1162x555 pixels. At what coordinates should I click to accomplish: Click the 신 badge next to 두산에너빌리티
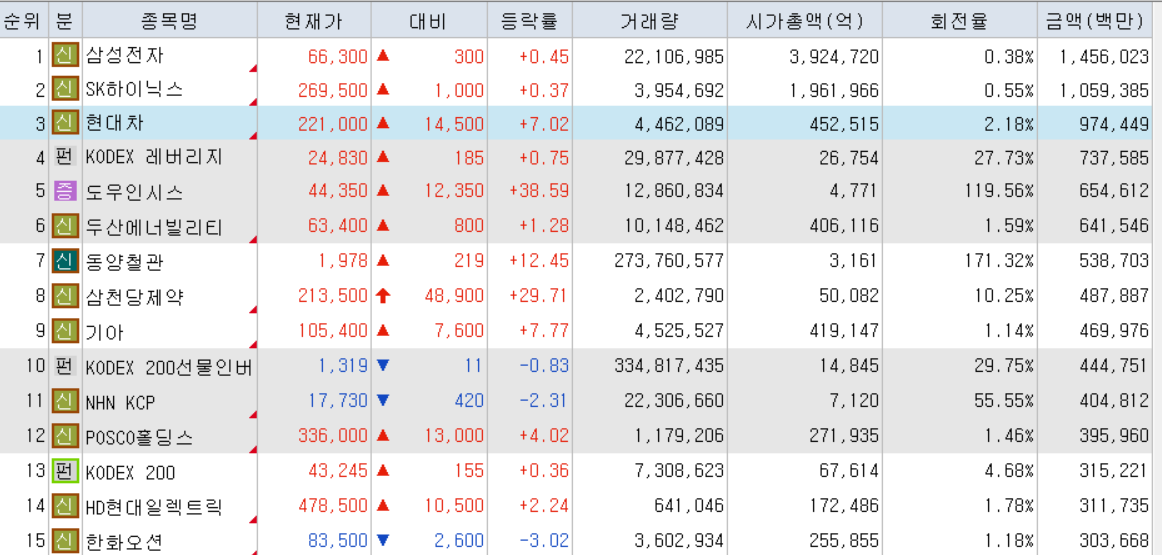65,227
